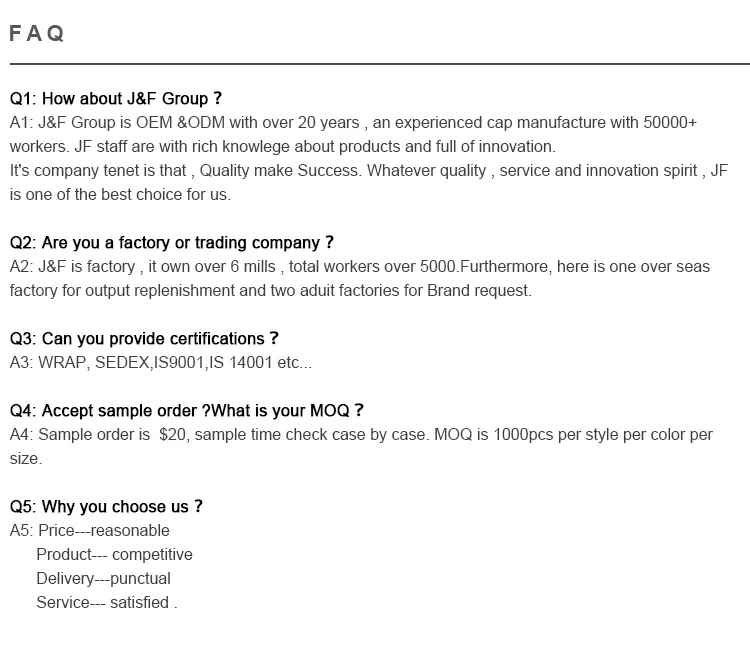Click the "Product--- competitive" line
This screenshot has width=750, height=659.
click(x=114, y=555)
